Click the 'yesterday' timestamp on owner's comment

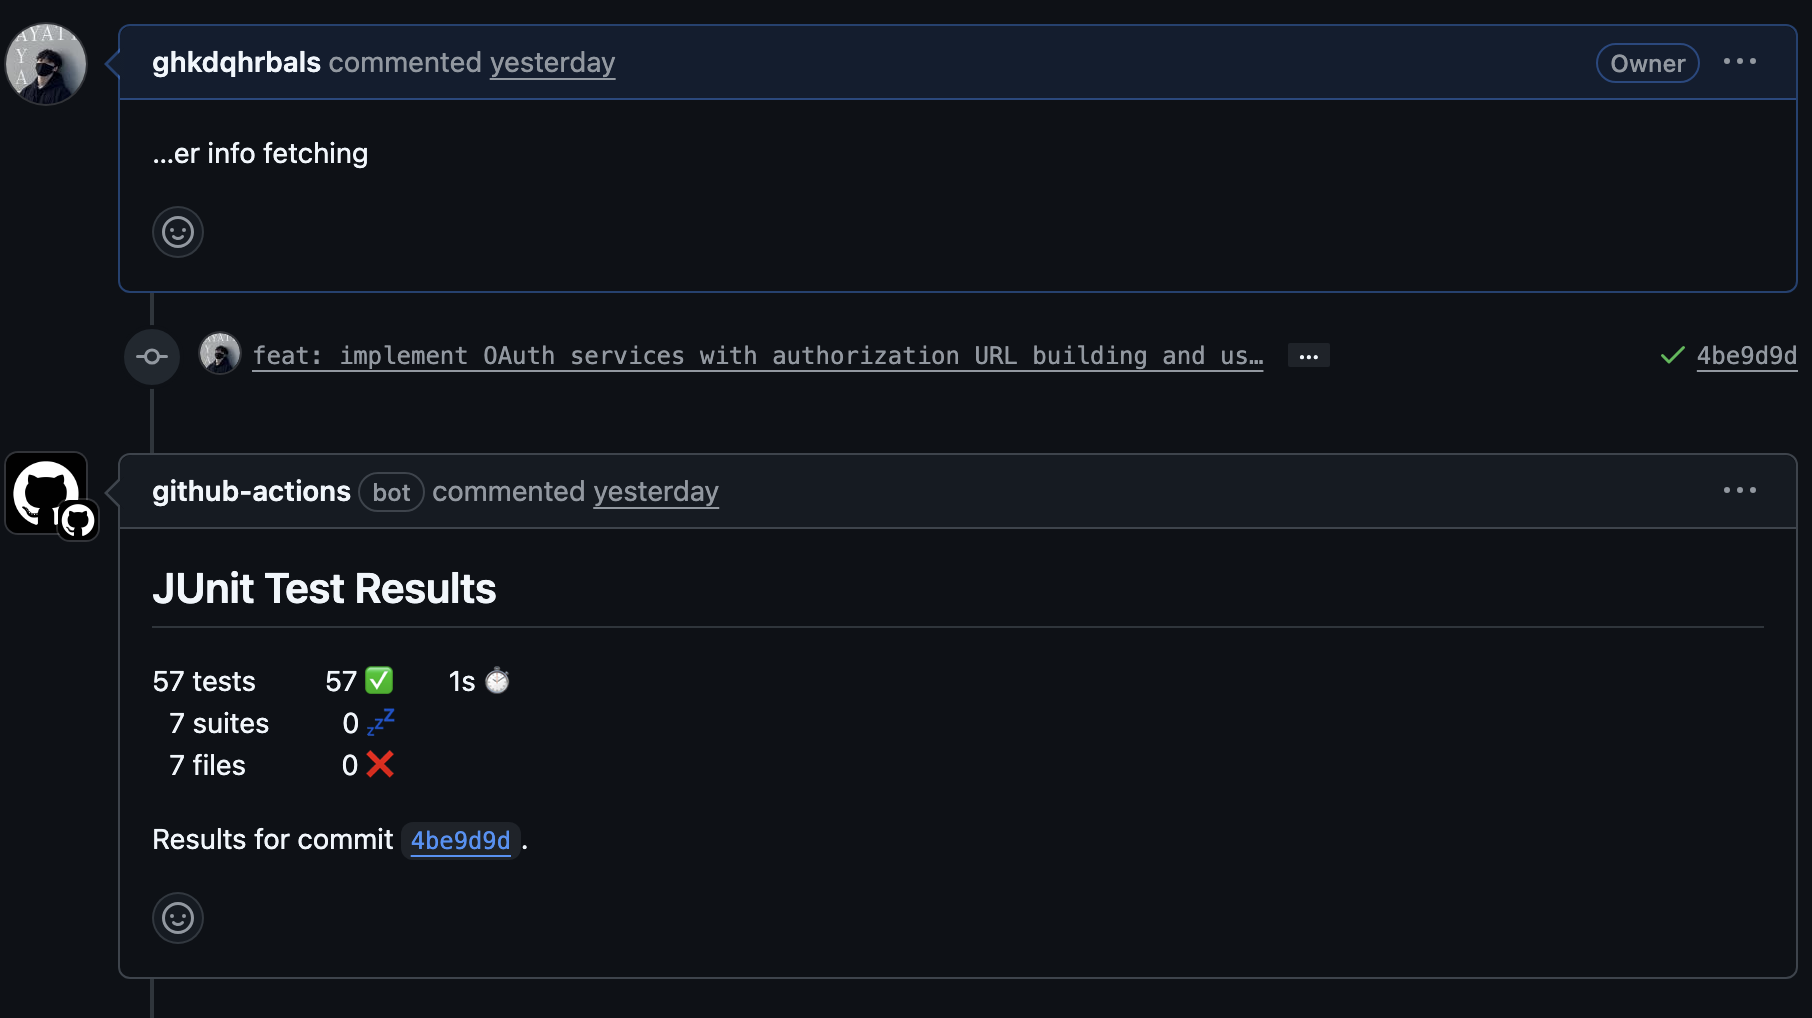pyautogui.click(x=552, y=63)
